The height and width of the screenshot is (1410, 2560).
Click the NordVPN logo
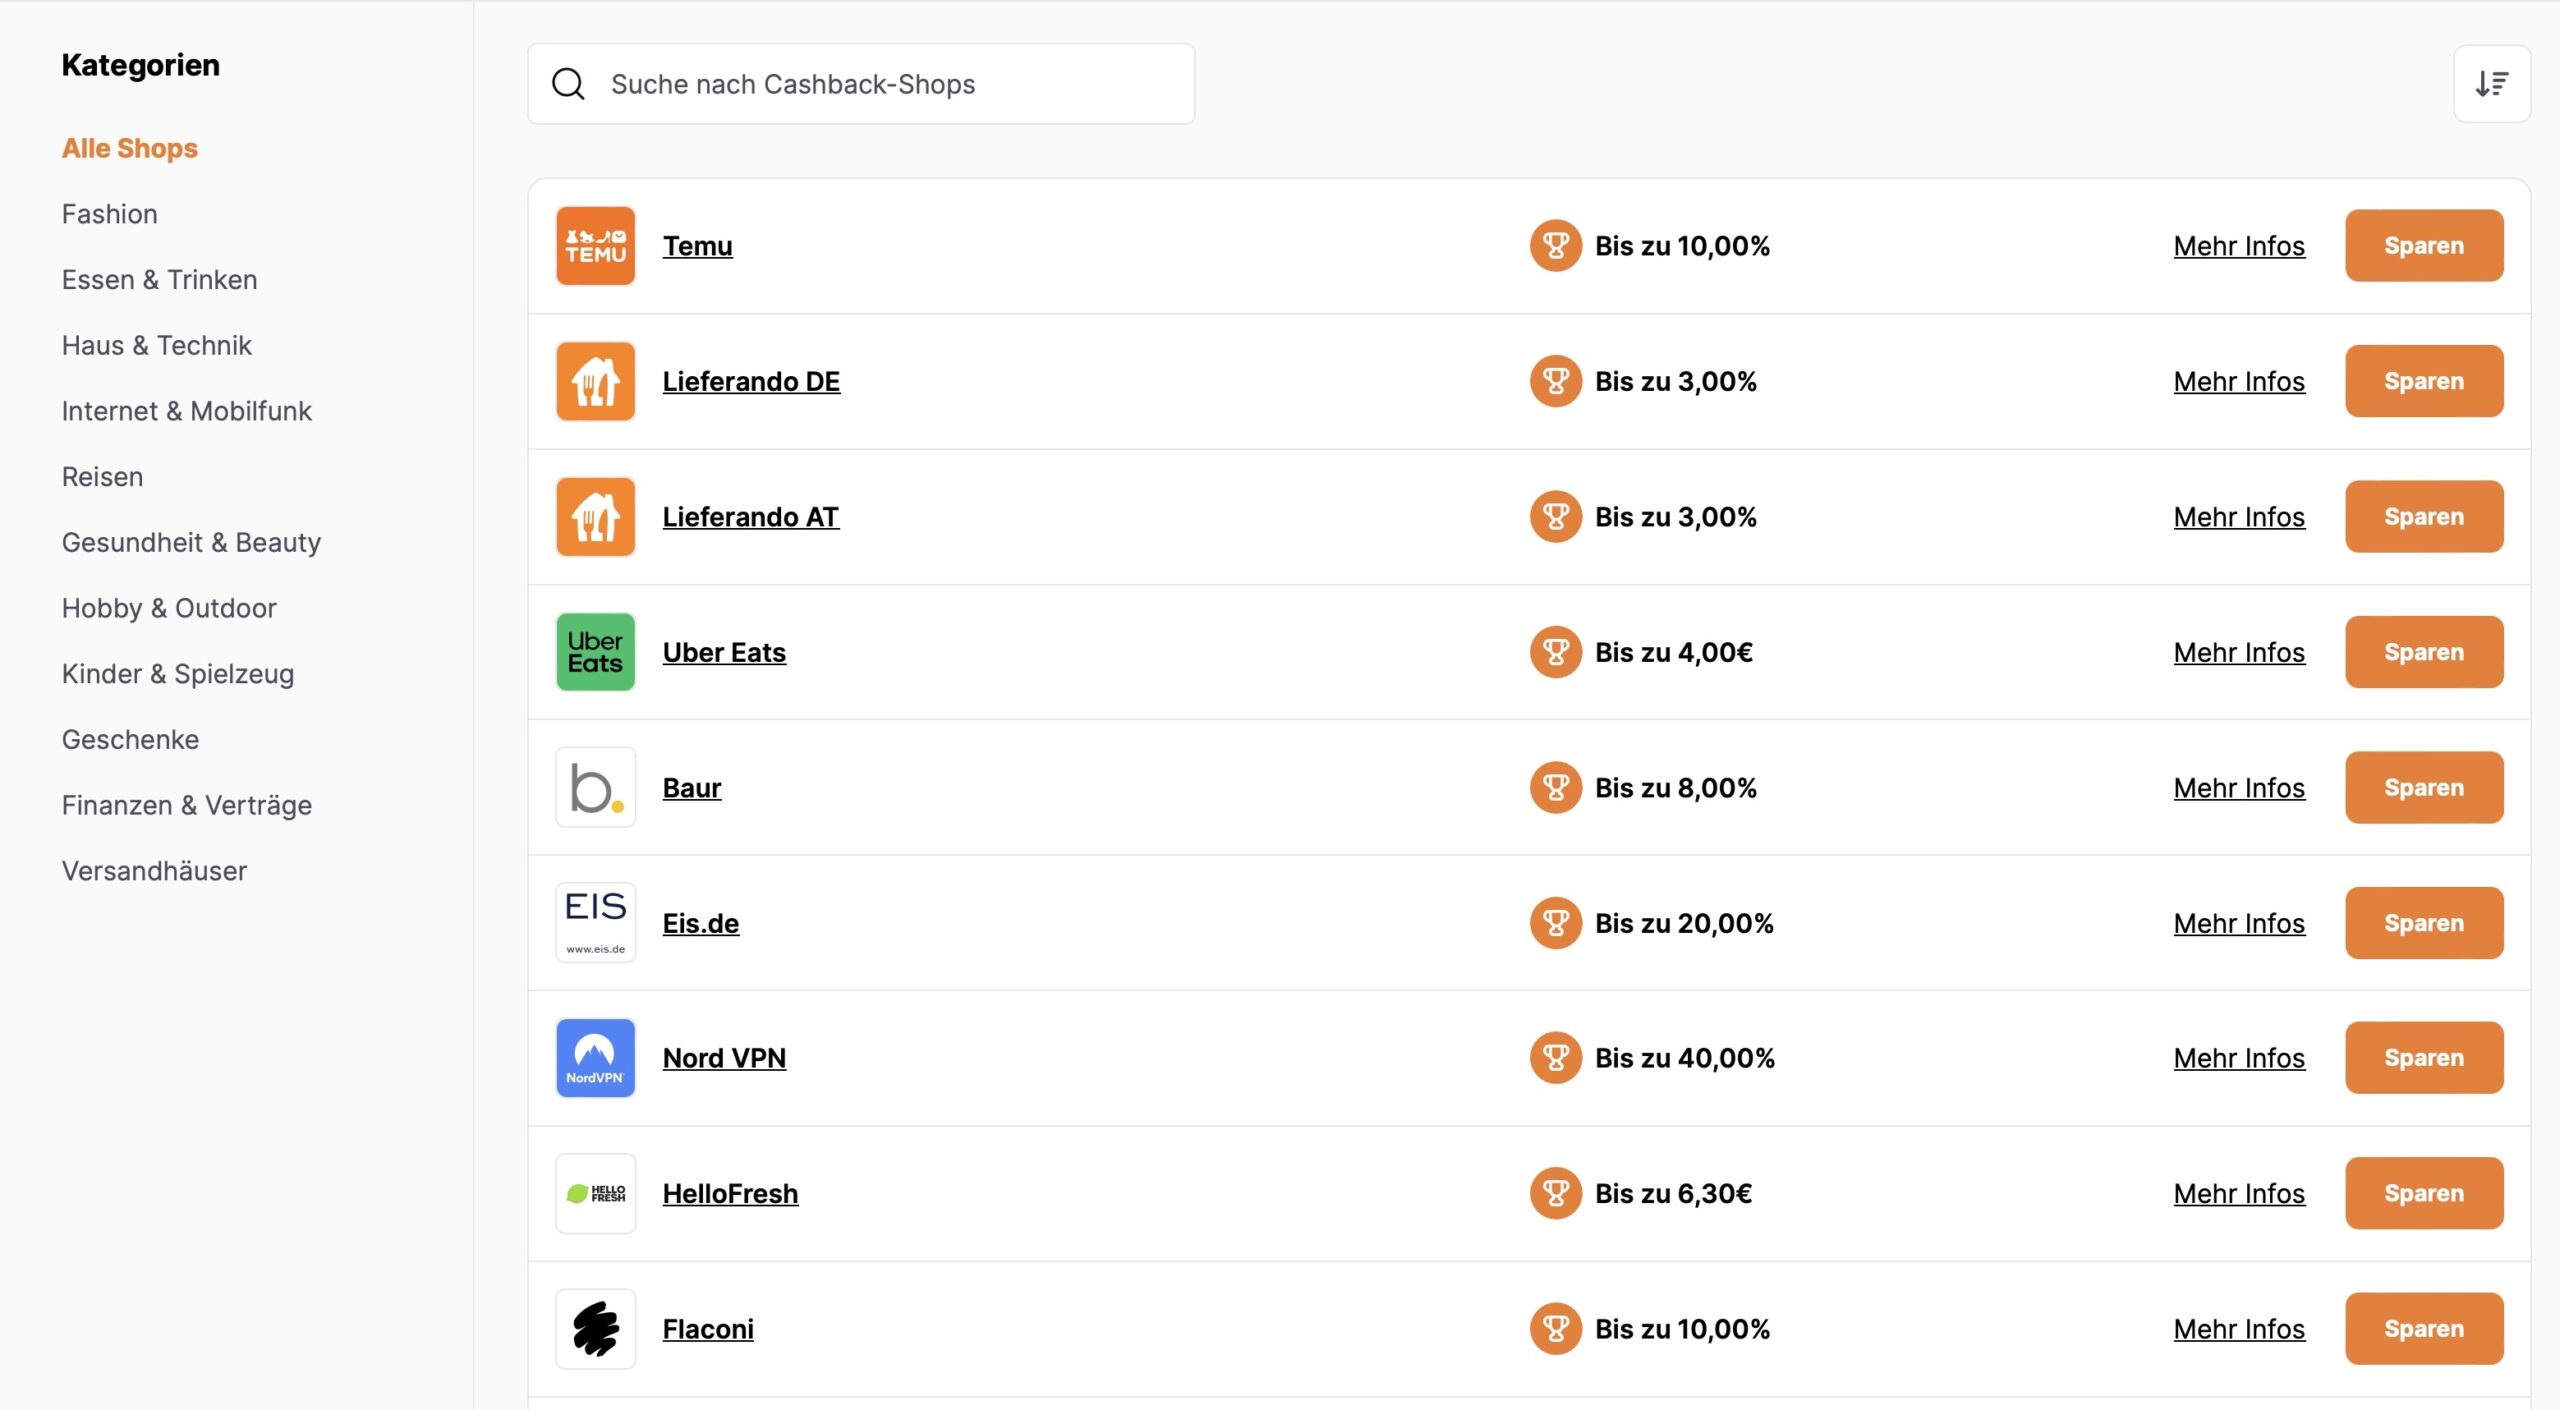point(595,1058)
